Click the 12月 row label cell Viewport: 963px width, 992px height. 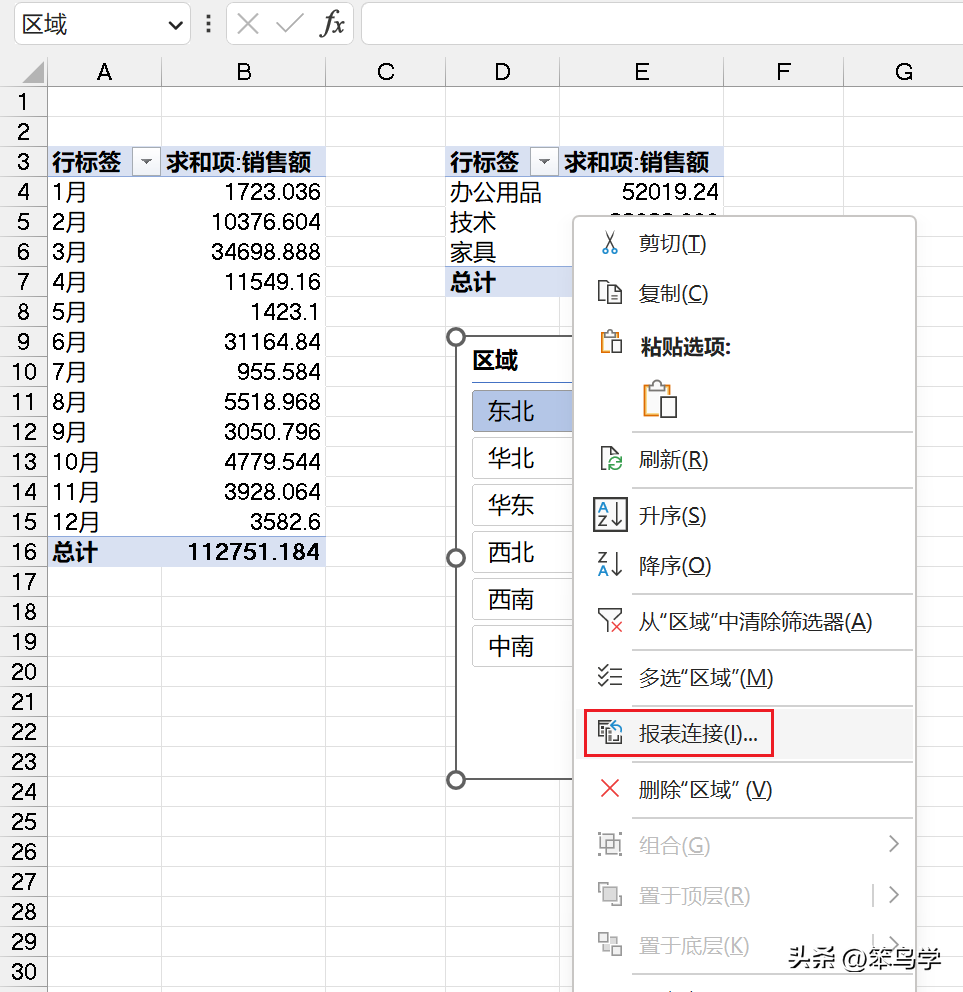(104, 522)
